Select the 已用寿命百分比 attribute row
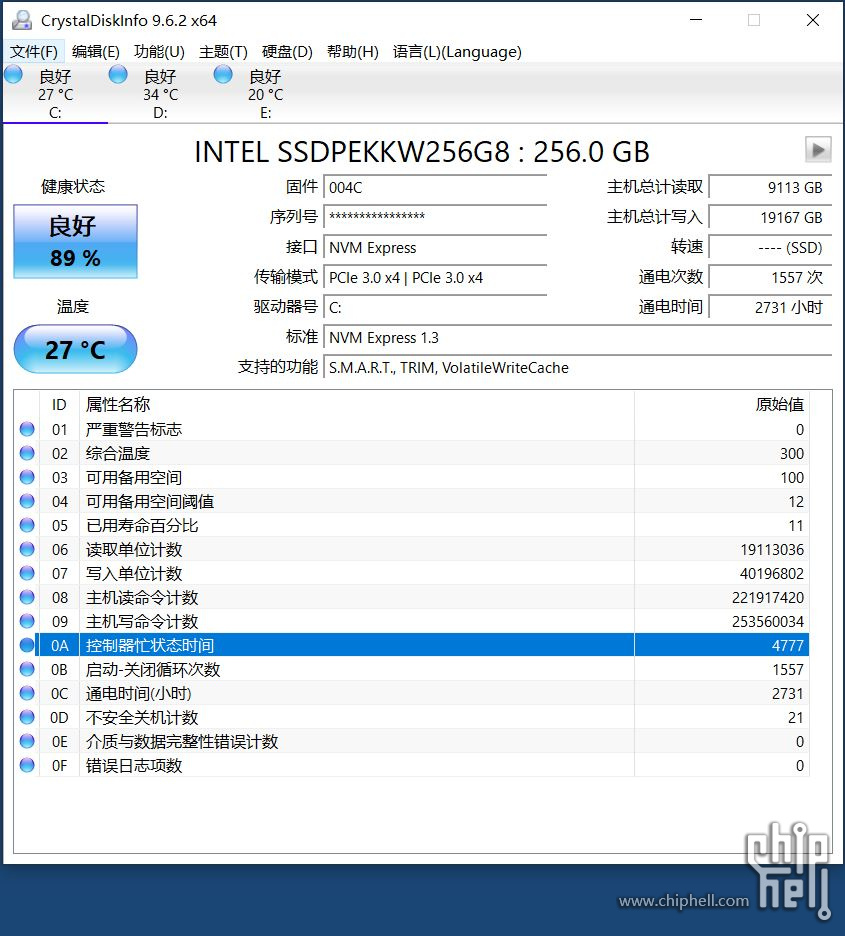Image resolution: width=845 pixels, height=936 pixels. (x=412, y=525)
